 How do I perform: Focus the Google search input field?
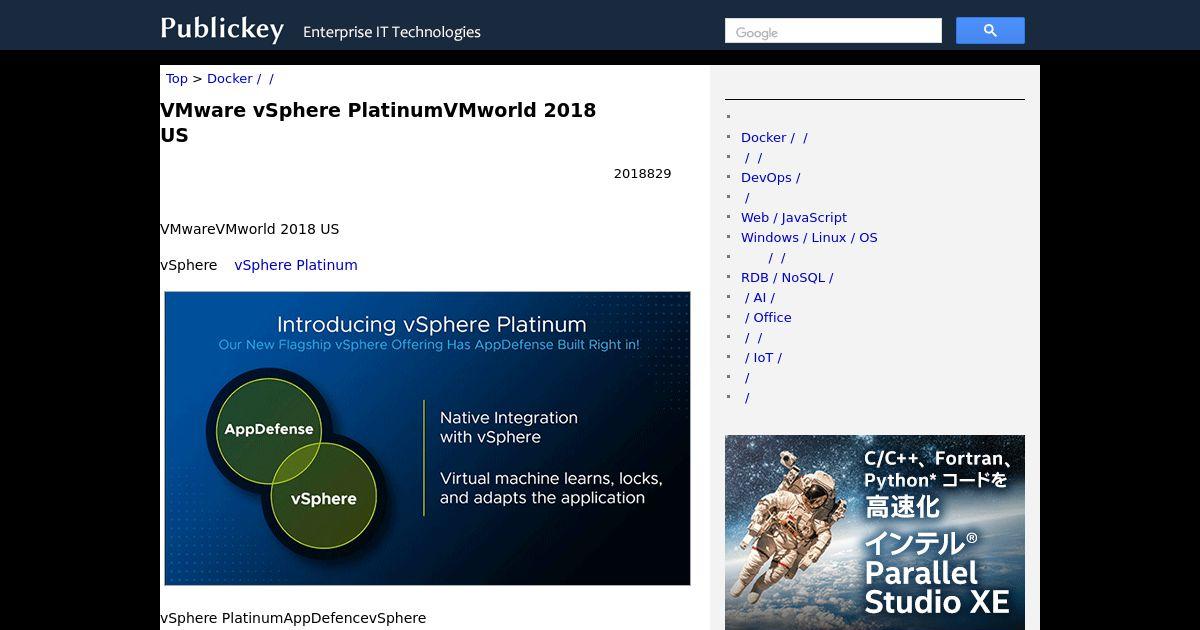click(832, 32)
